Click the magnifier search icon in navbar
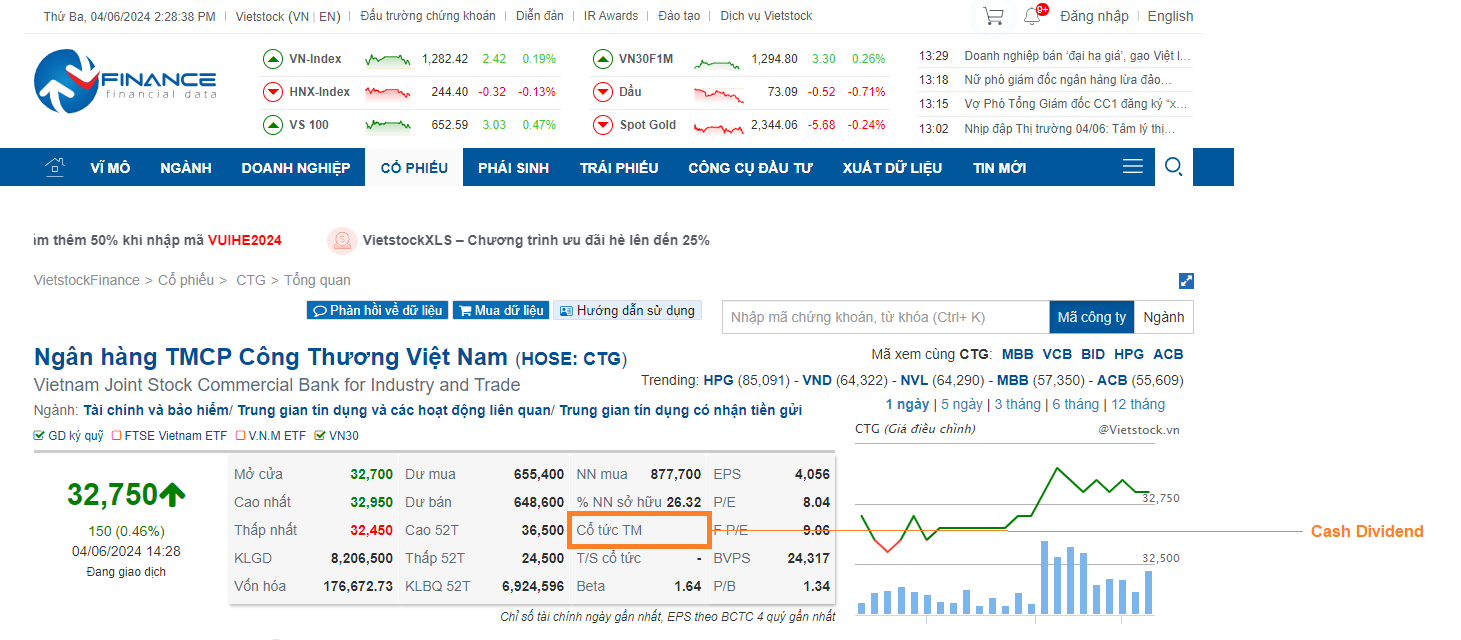Viewport: 1461px width, 640px height. [1174, 166]
